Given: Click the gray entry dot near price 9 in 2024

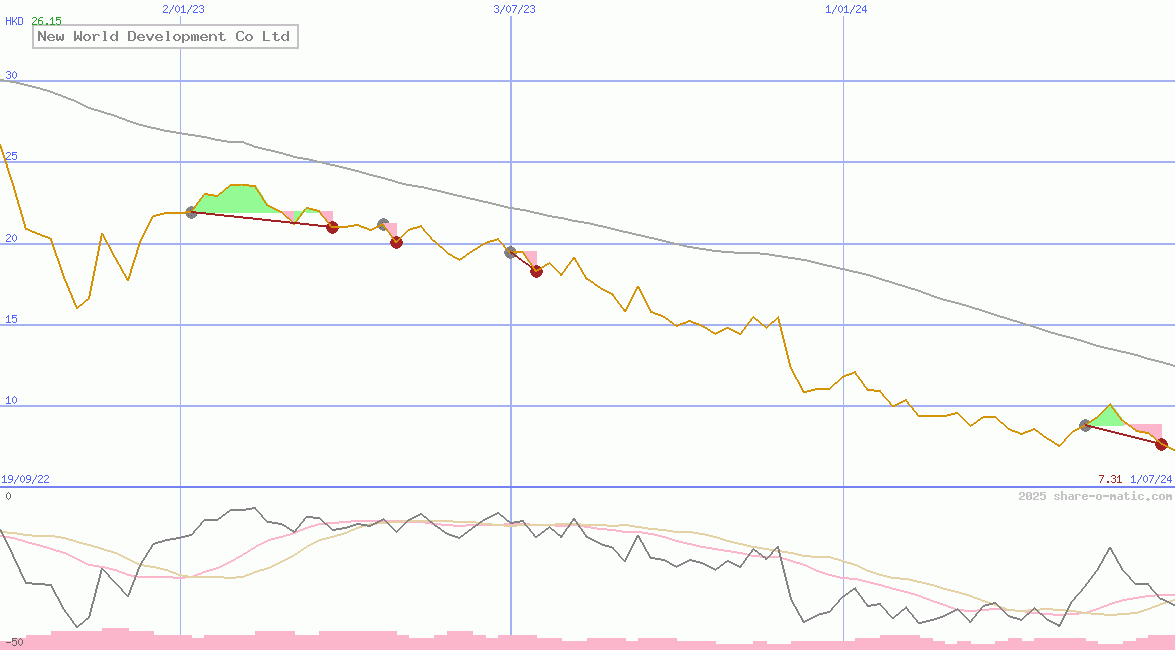Looking at the screenshot, I should (1085, 425).
